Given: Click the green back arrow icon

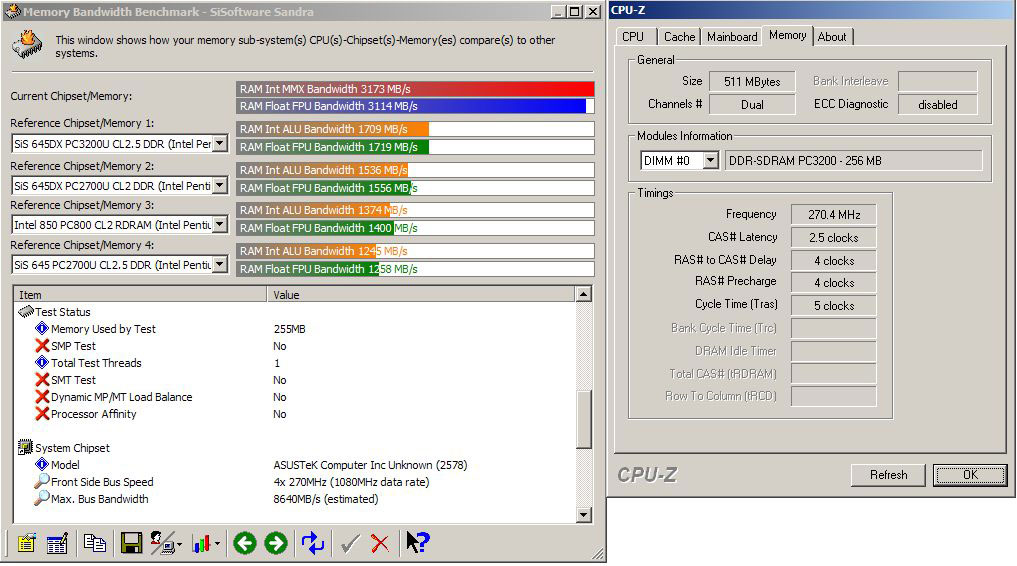Looking at the screenshot, I should coord(245,543).
